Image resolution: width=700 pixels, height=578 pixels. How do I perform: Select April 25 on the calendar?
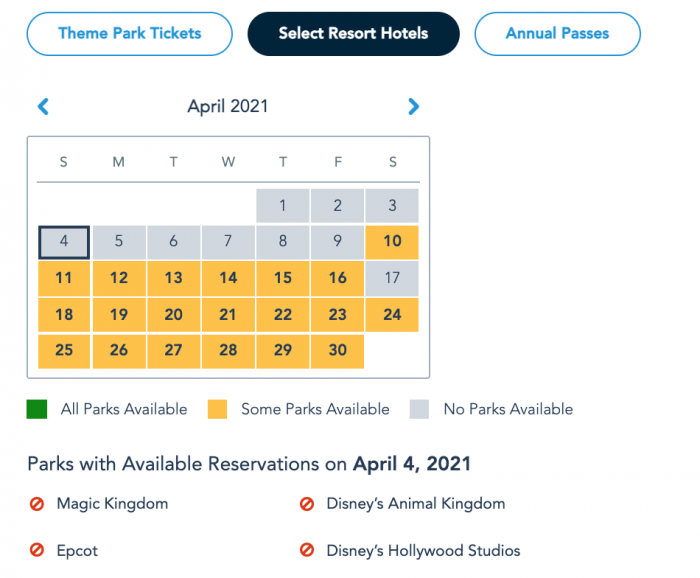coord(64,351)
